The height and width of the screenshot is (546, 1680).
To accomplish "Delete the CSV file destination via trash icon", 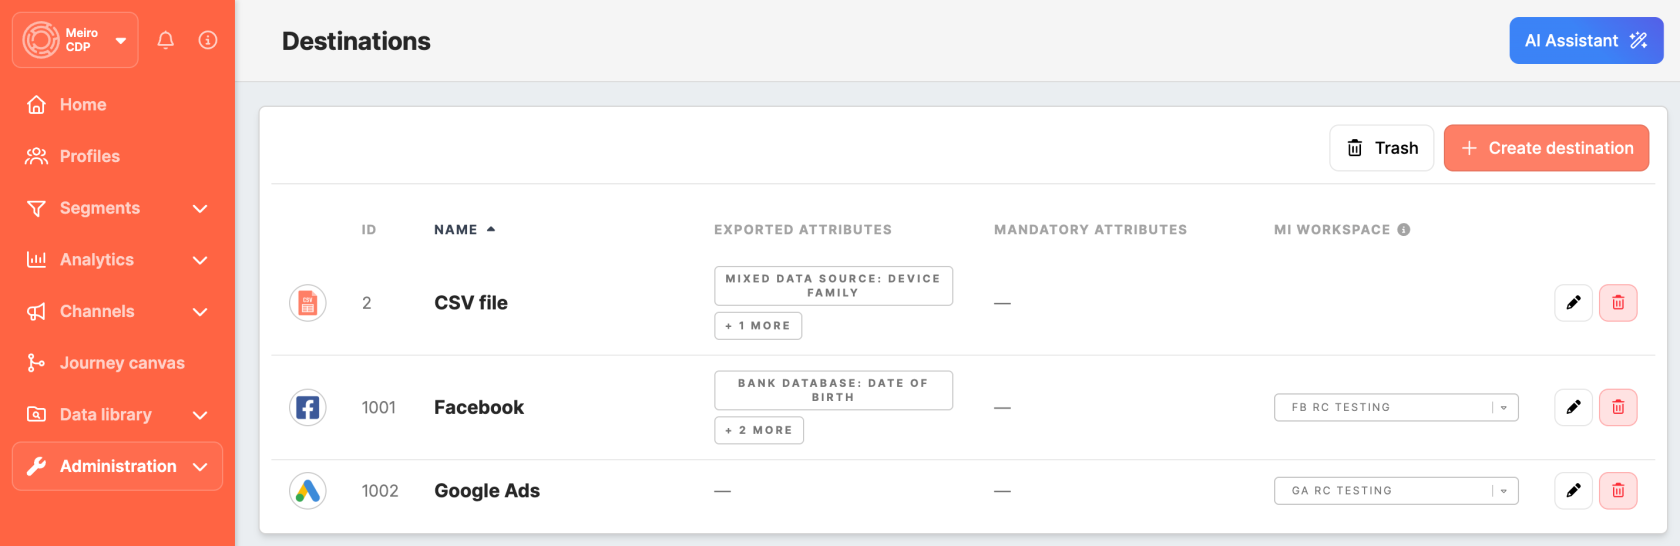I will tap(1617, 303).
